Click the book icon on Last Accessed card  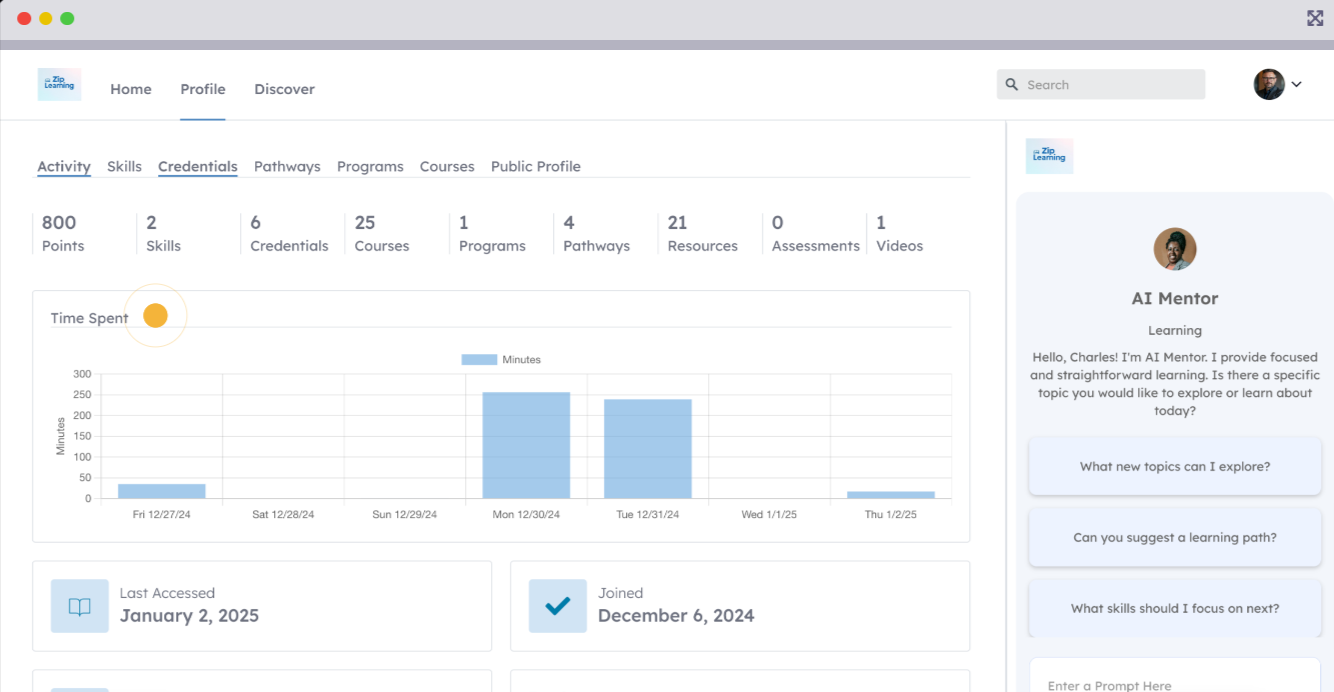[x=79, y=606]
